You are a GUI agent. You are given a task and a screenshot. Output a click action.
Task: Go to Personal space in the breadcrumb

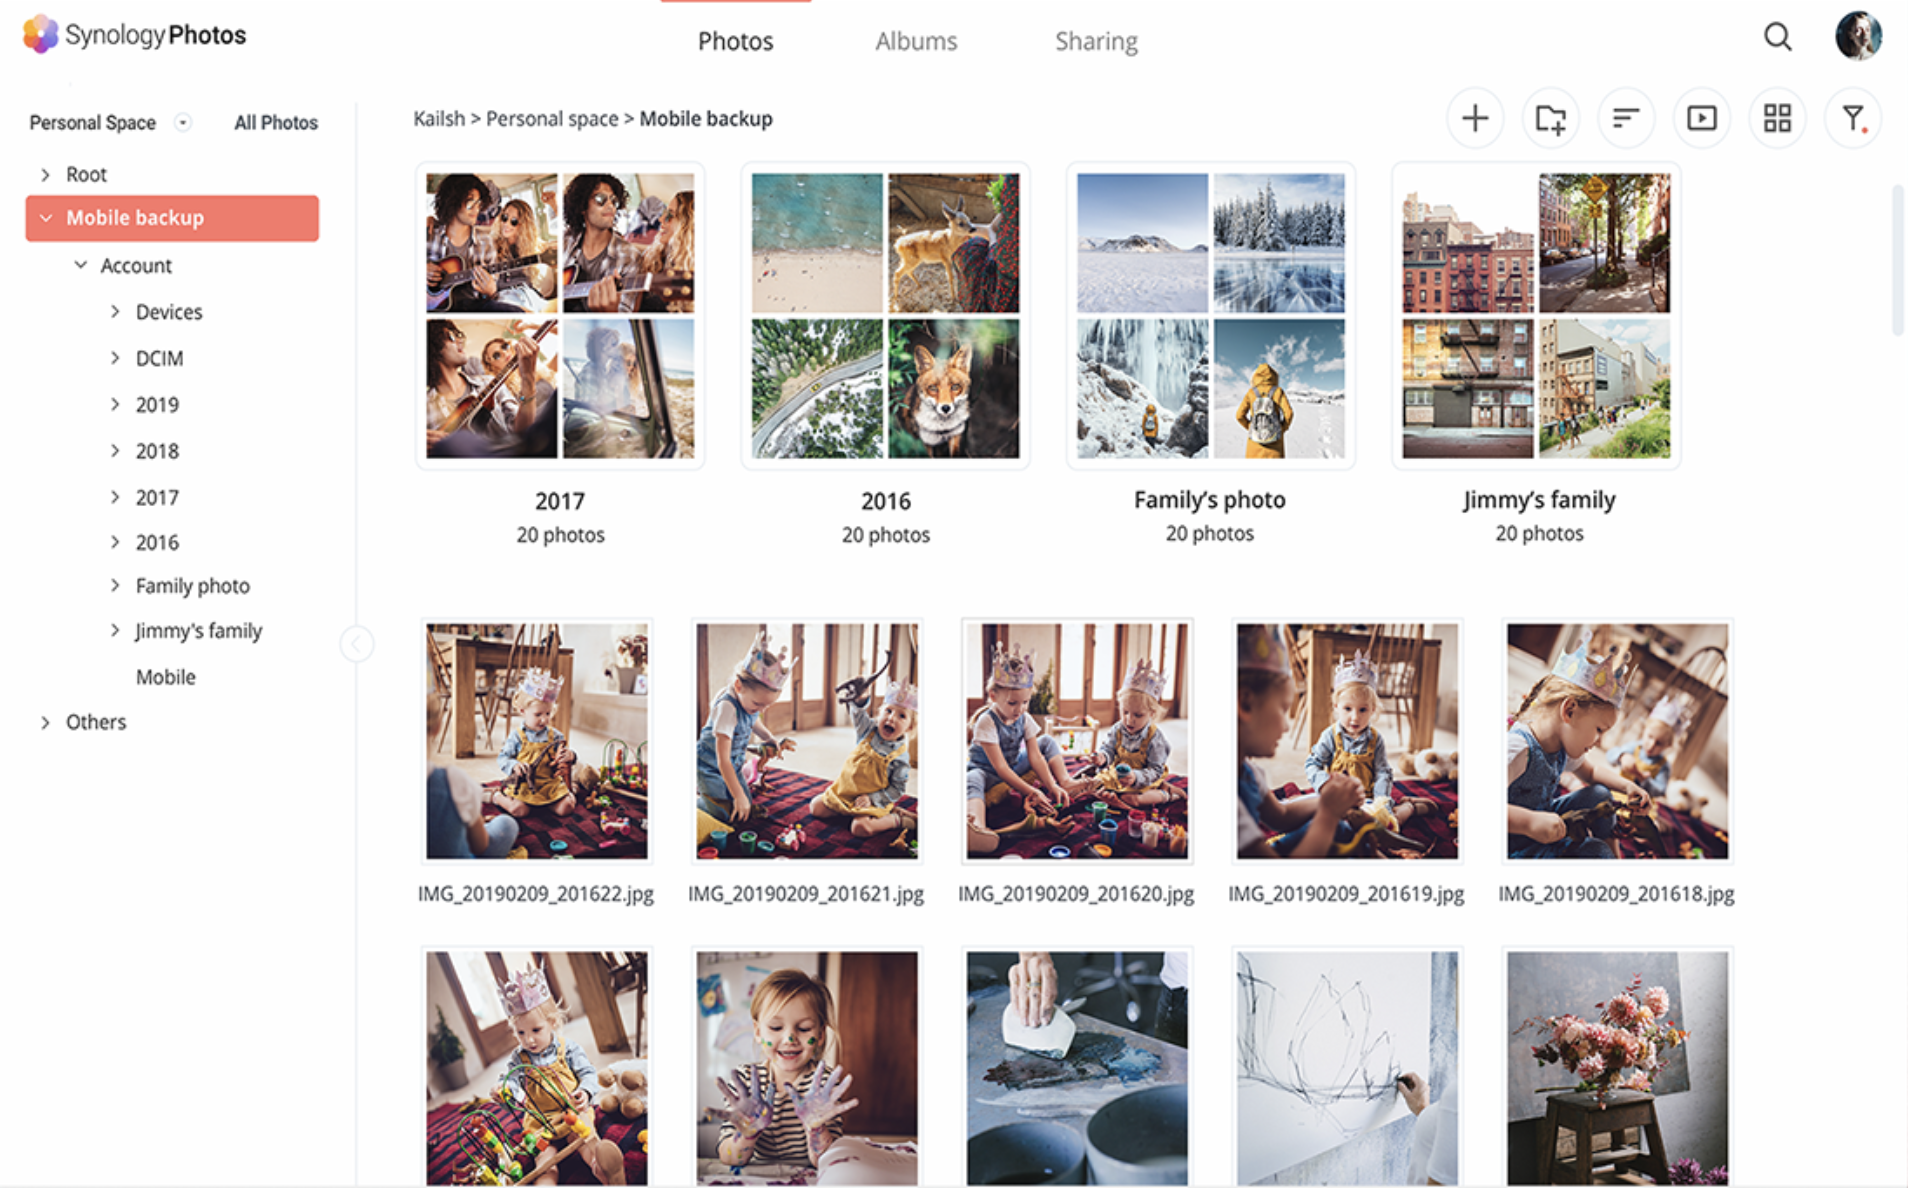pos(552,118)
